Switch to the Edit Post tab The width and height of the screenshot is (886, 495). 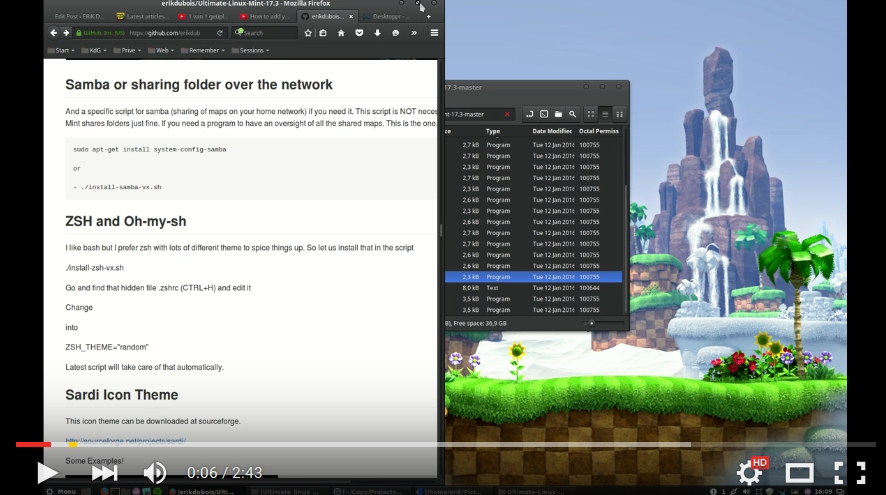(78, 16)
